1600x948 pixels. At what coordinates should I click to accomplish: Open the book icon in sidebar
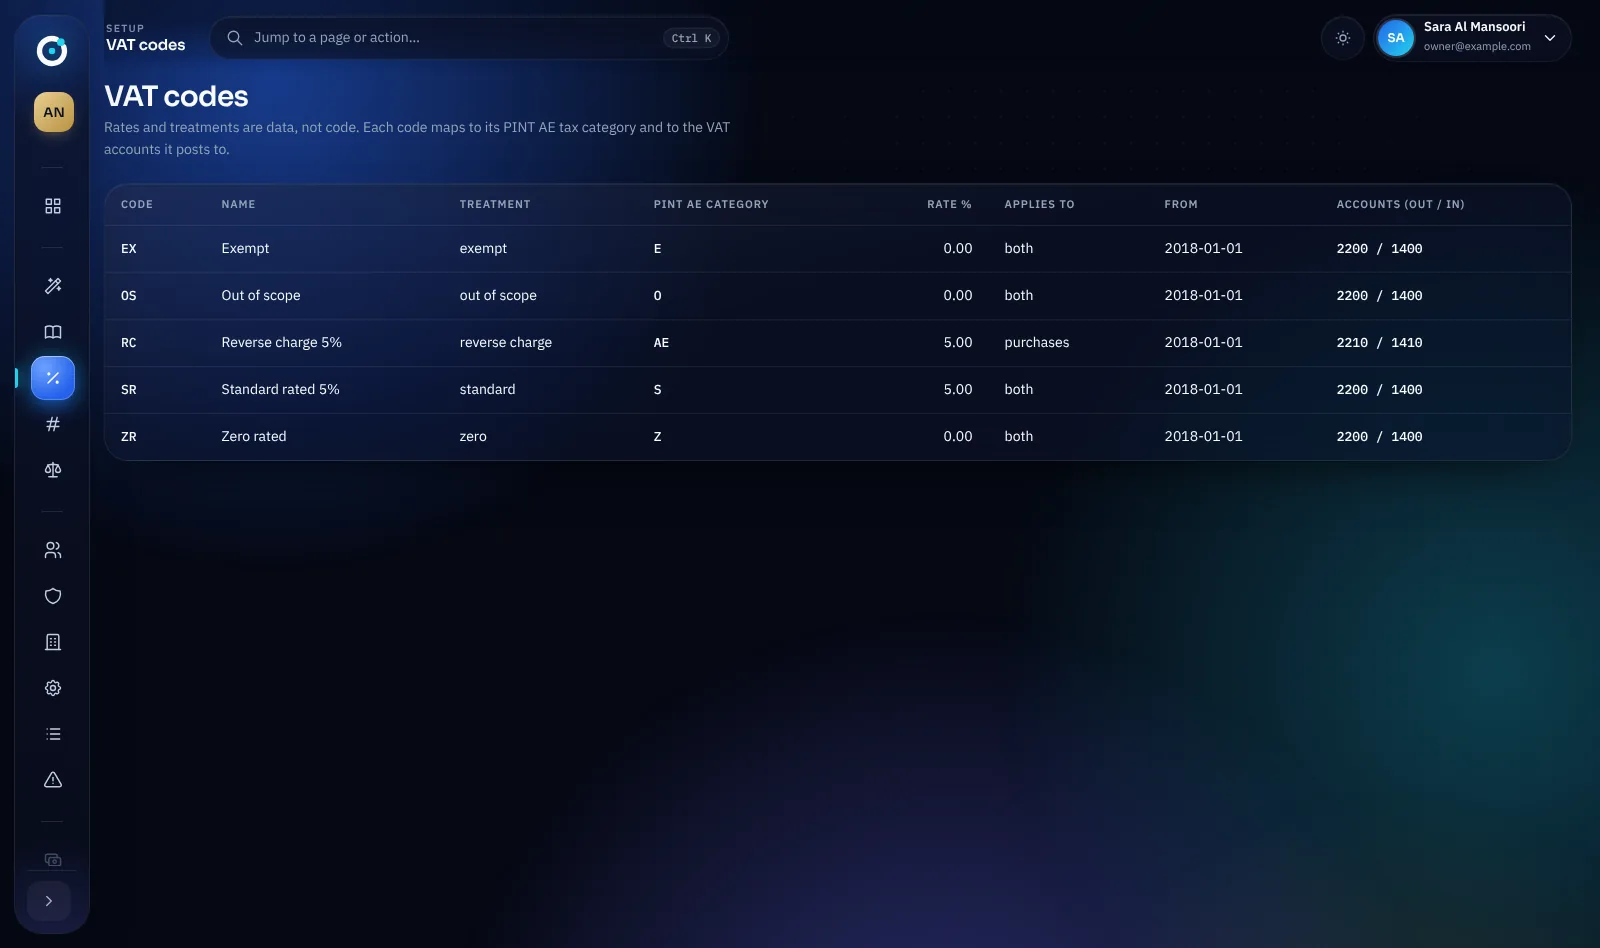coord(53,332)
